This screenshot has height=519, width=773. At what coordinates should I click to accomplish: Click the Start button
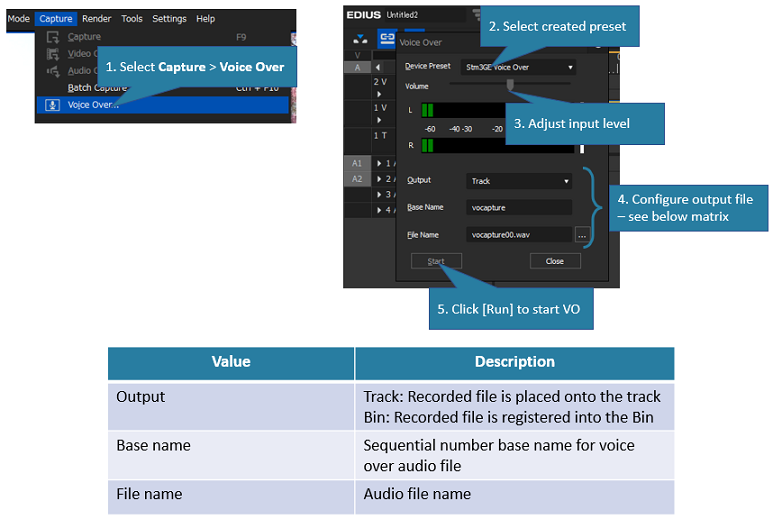coord(436,261)
